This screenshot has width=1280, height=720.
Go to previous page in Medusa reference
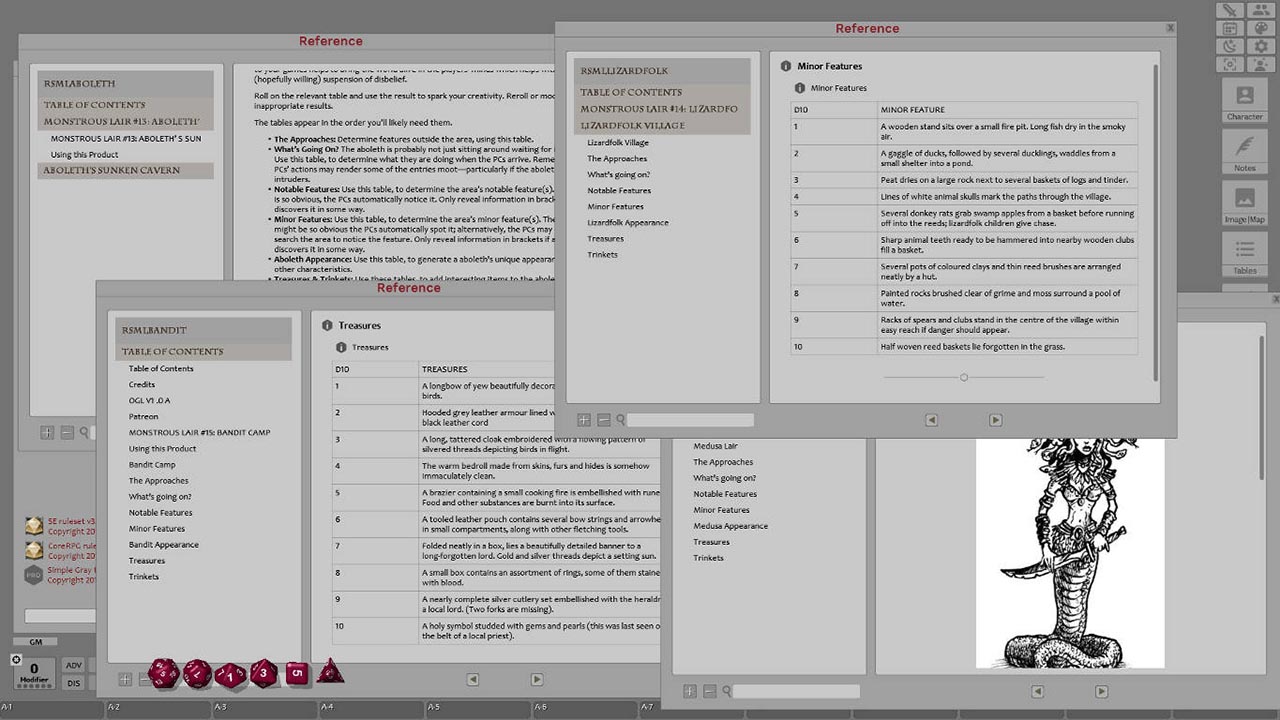[x=1037, y=691]
